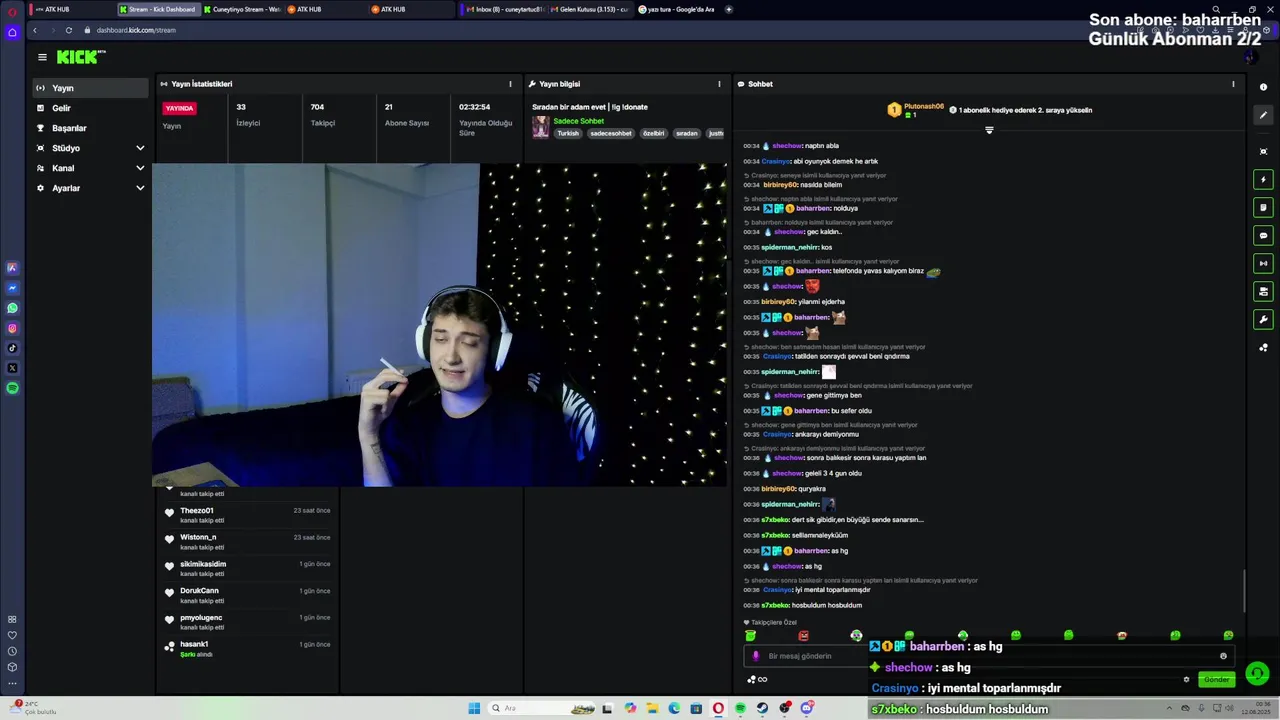Viewport: 1280px width, 720px height.
Task: Click pmyolugenc in activity feed
Action: point(201,618)
